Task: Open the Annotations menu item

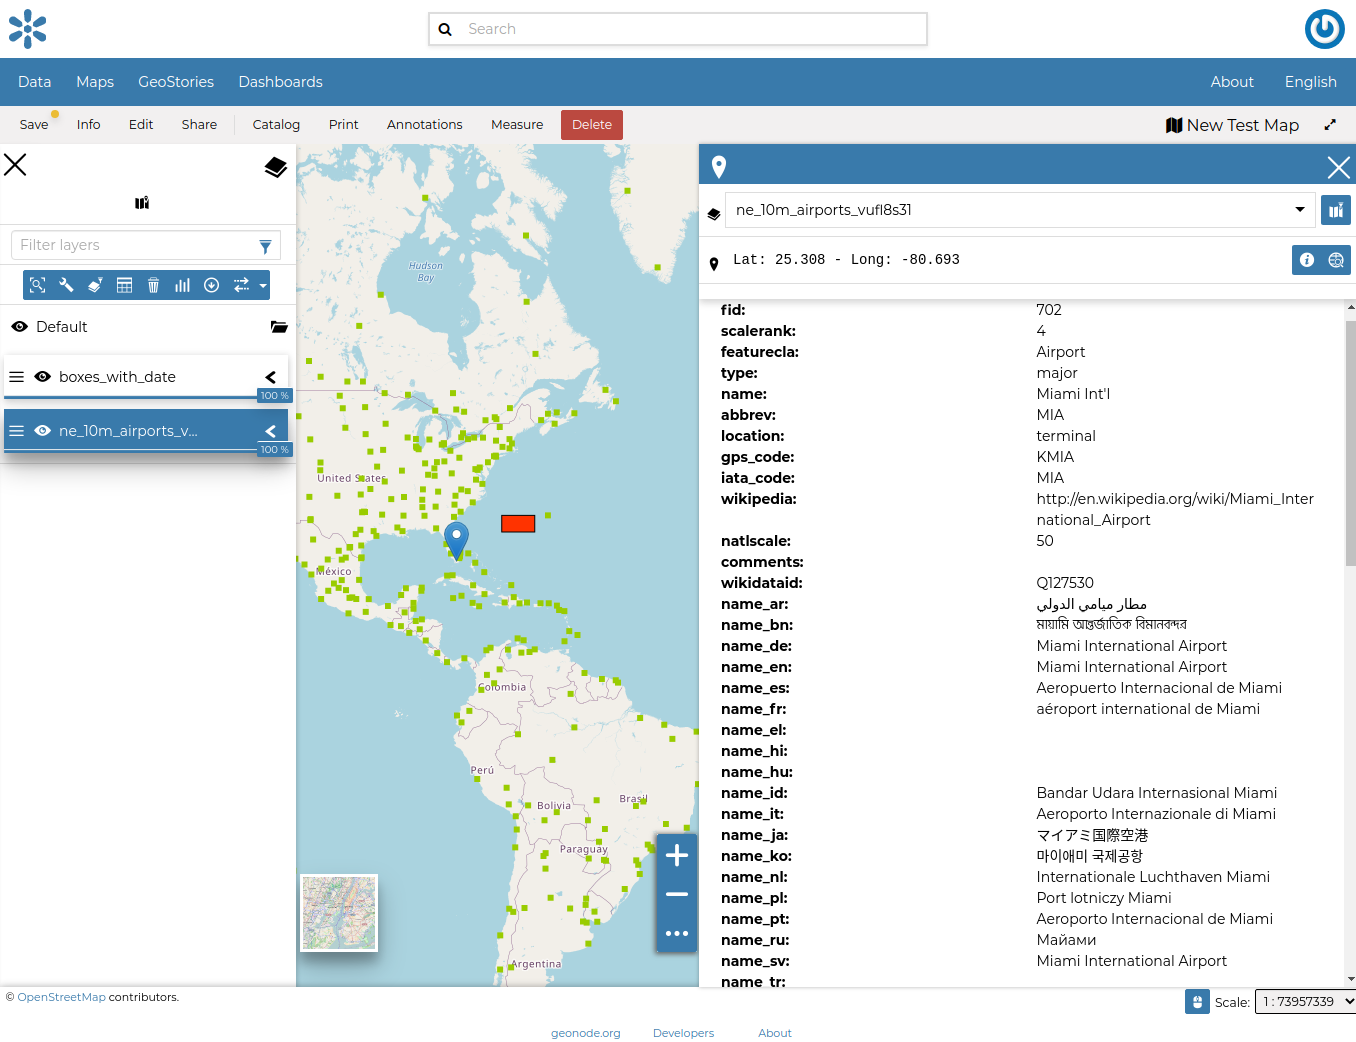Action: [x=424, y=125]
